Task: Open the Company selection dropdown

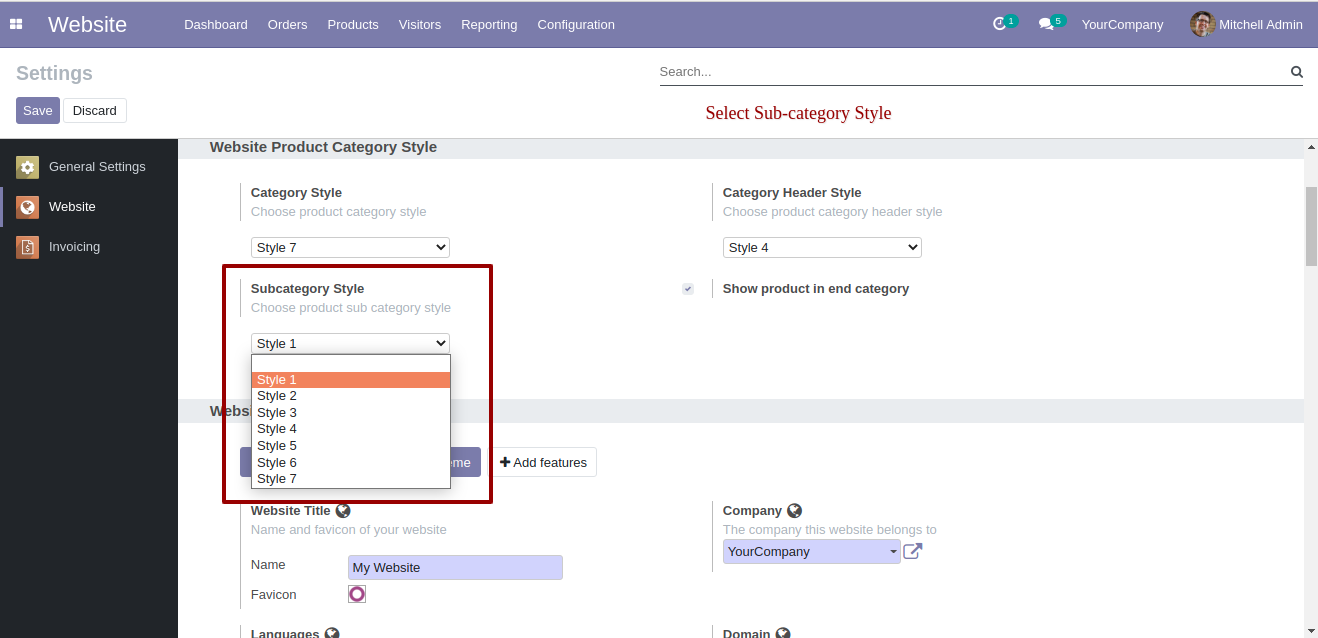Action: [812, 551]
